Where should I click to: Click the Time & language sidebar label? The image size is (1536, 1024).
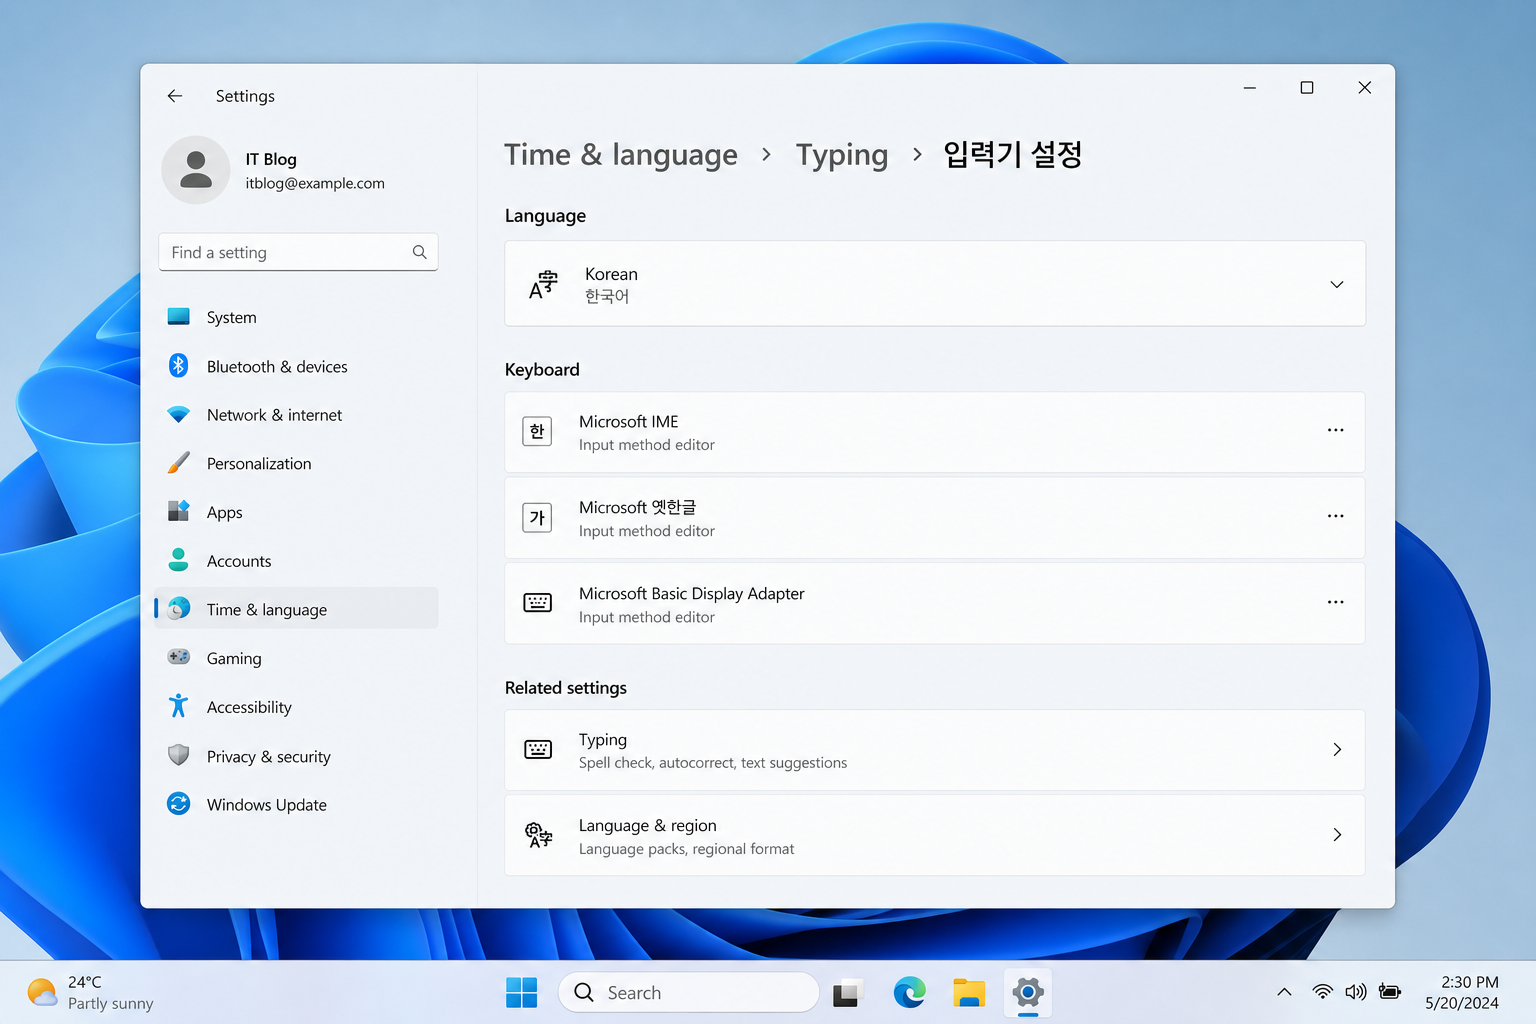point(267,610)
